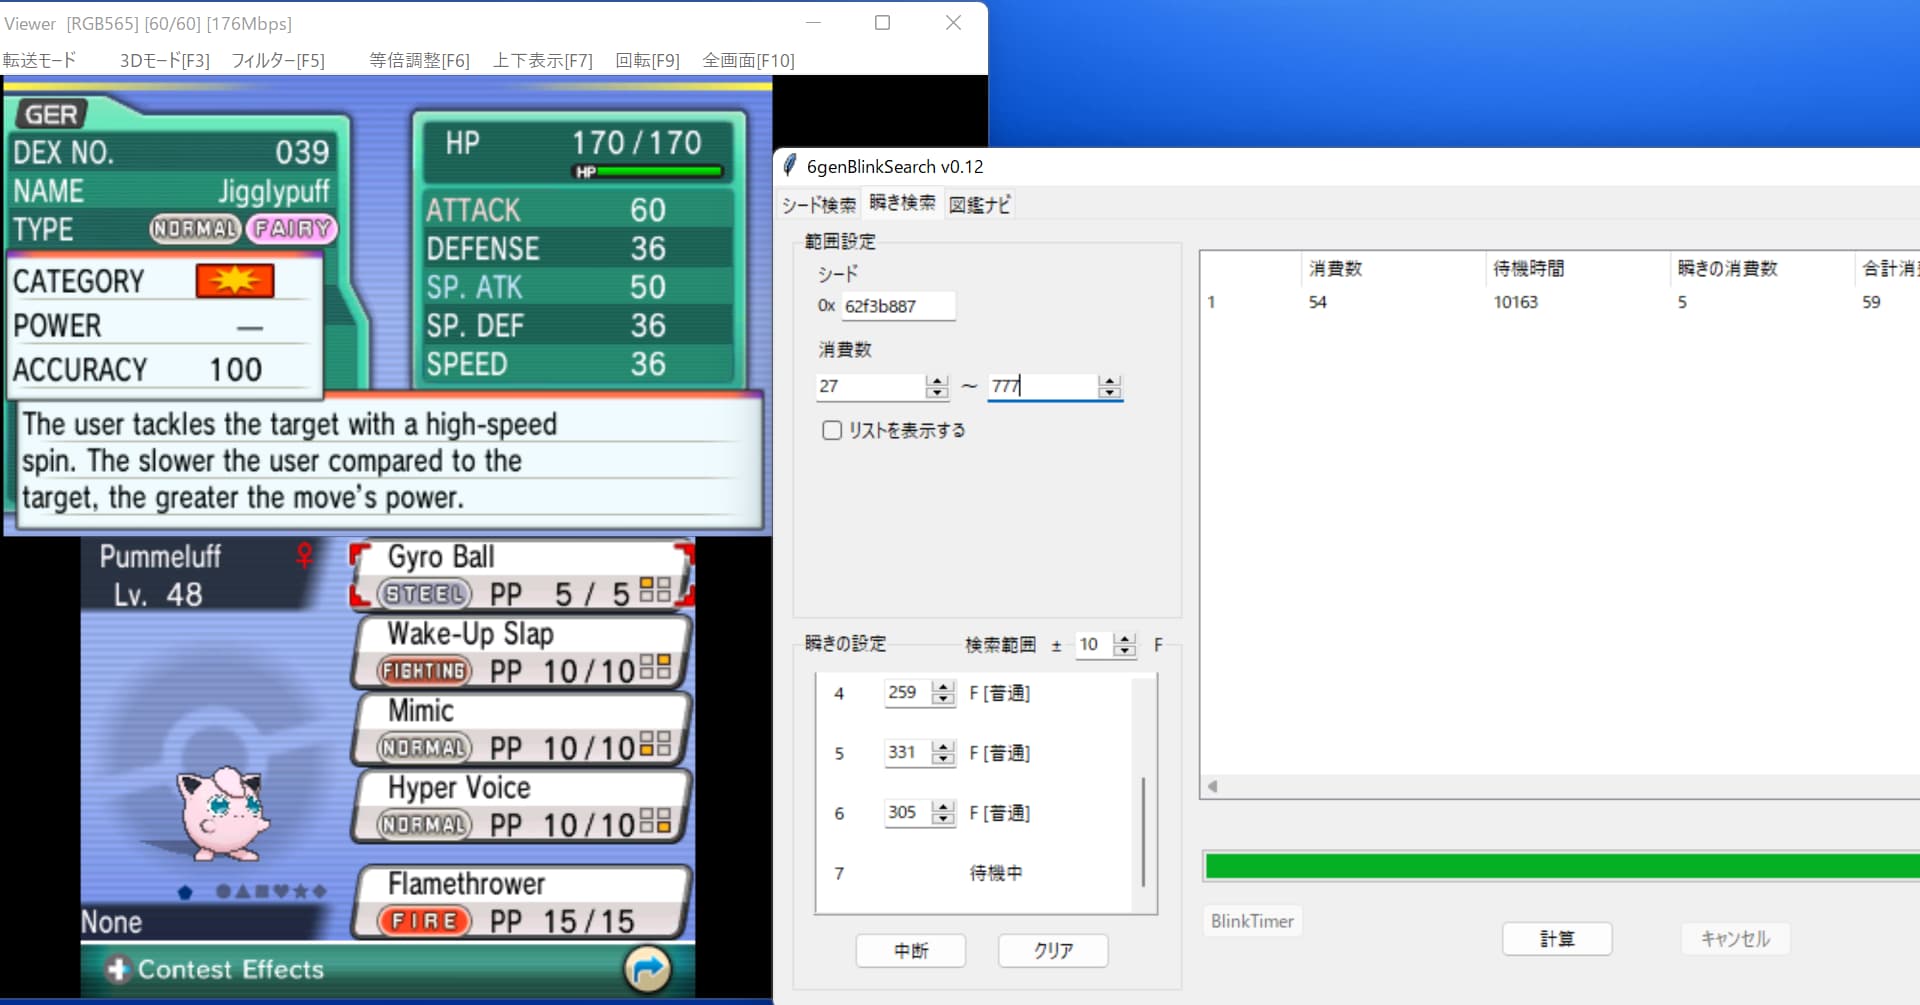This screenshot has width=1920, height=1005.
Task: Click the reorder grid icon on Wake-Up Slap
Action: (x=655, y=666)
